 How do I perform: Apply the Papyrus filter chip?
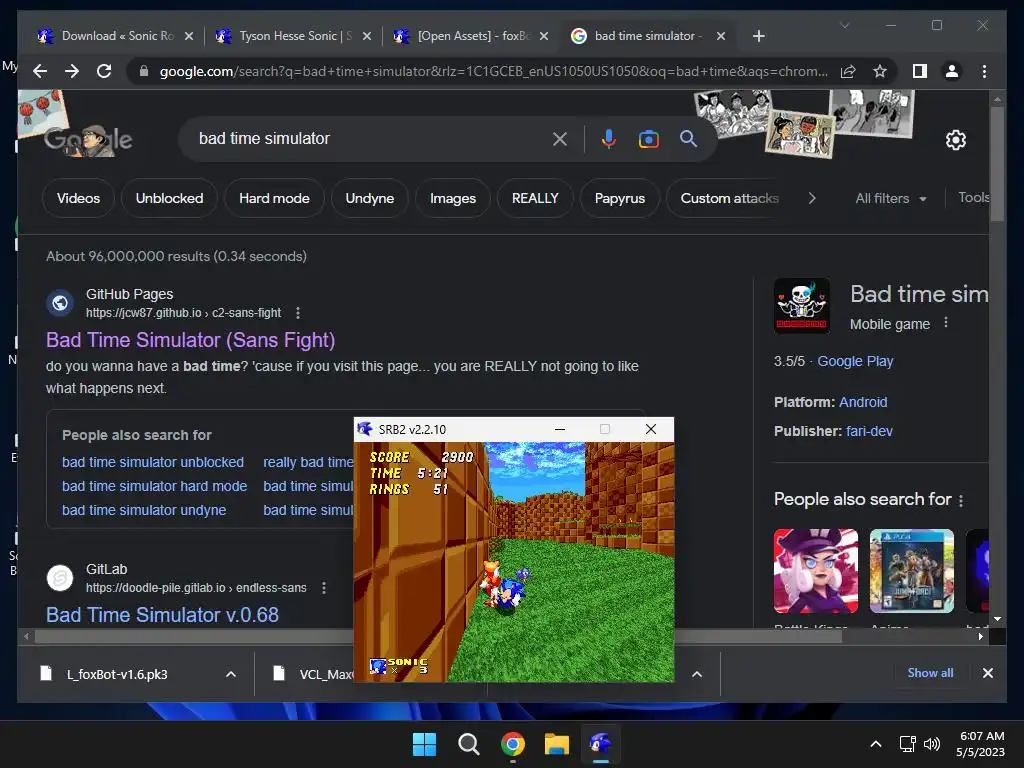click(x=620, y=198)
